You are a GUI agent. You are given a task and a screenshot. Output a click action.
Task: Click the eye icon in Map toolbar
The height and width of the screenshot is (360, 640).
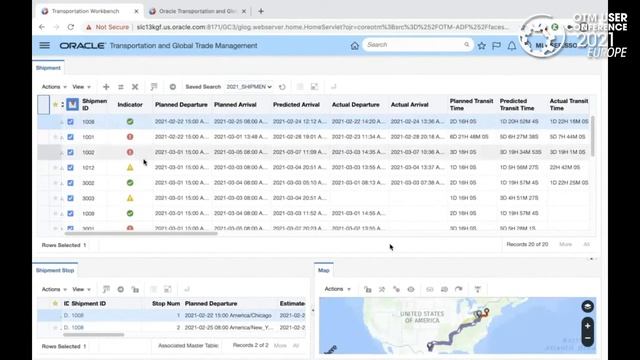click(411, 289)
